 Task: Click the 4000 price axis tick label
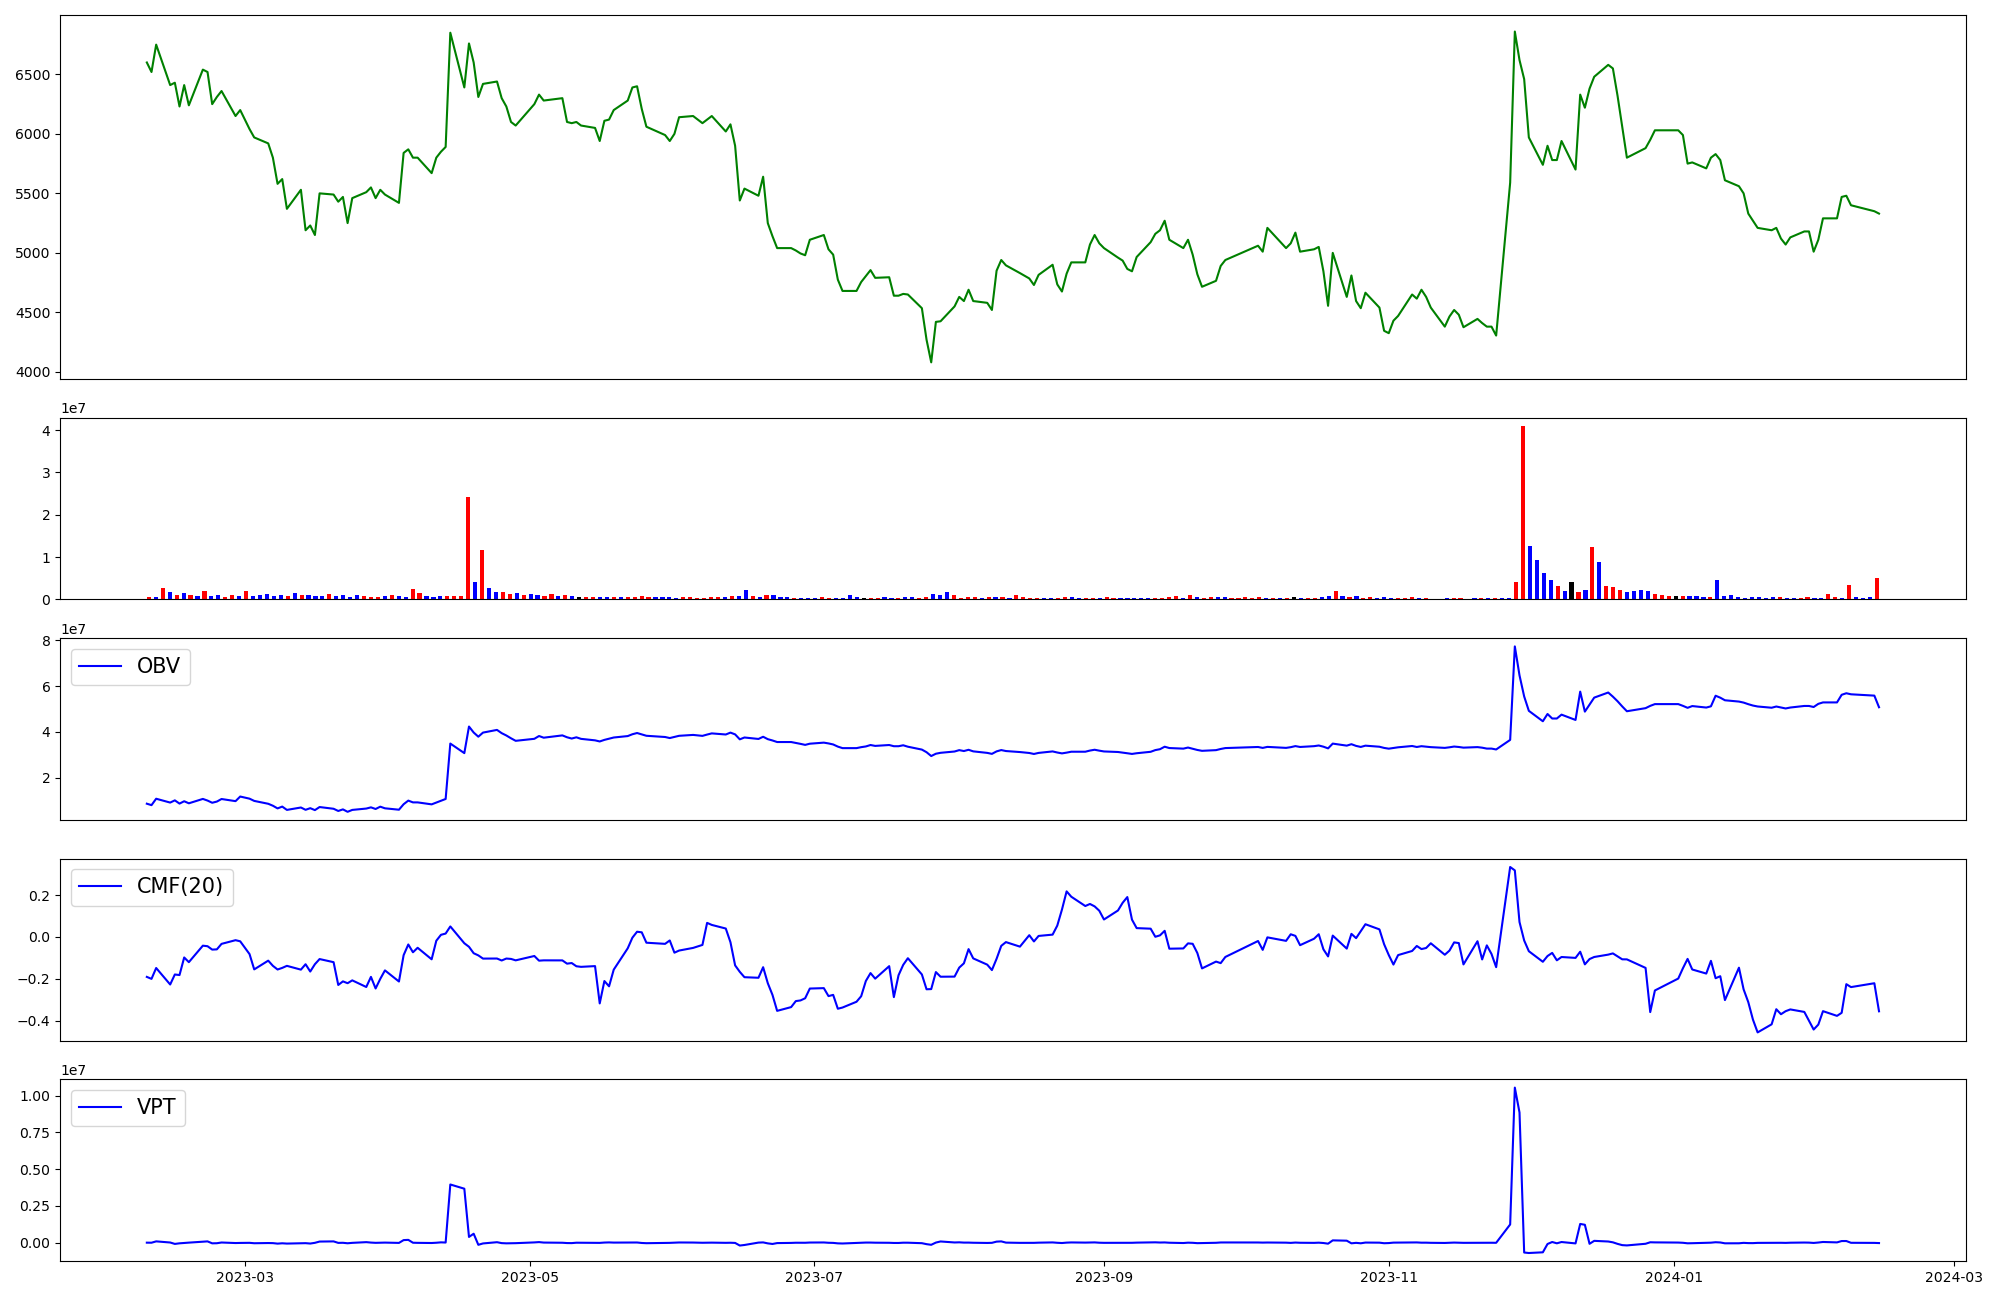tap(33, 373)
